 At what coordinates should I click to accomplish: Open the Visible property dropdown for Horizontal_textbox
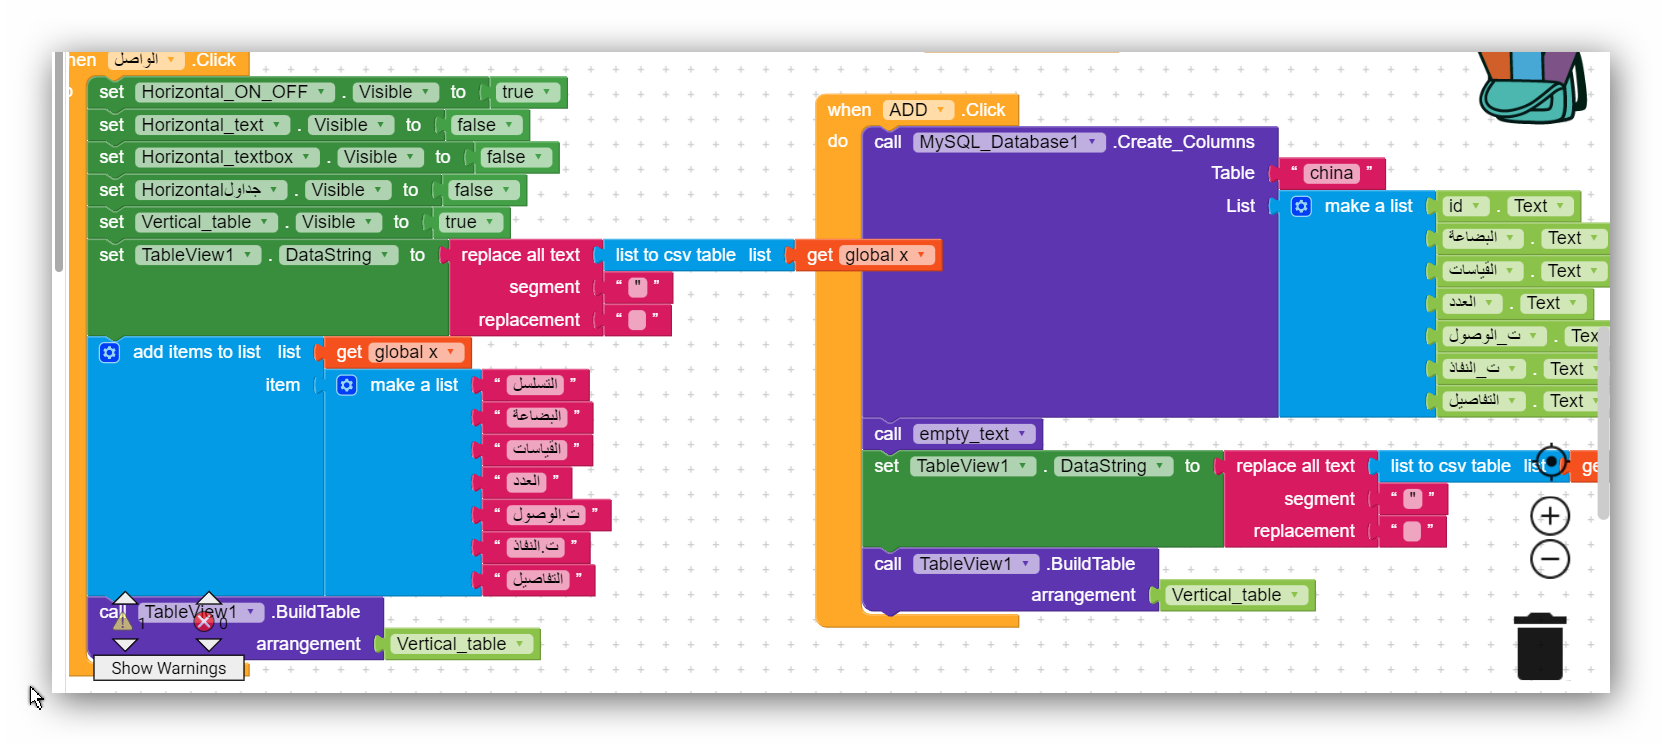point(381,157)
